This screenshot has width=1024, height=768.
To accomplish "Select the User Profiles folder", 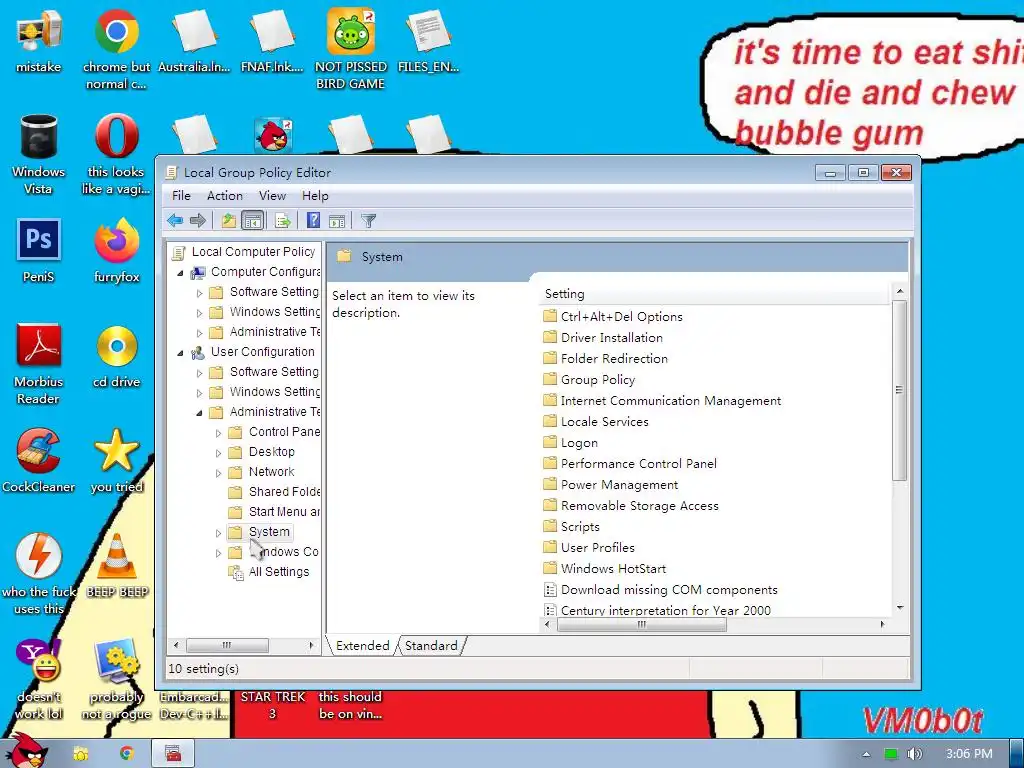I will tap(589, 548).
